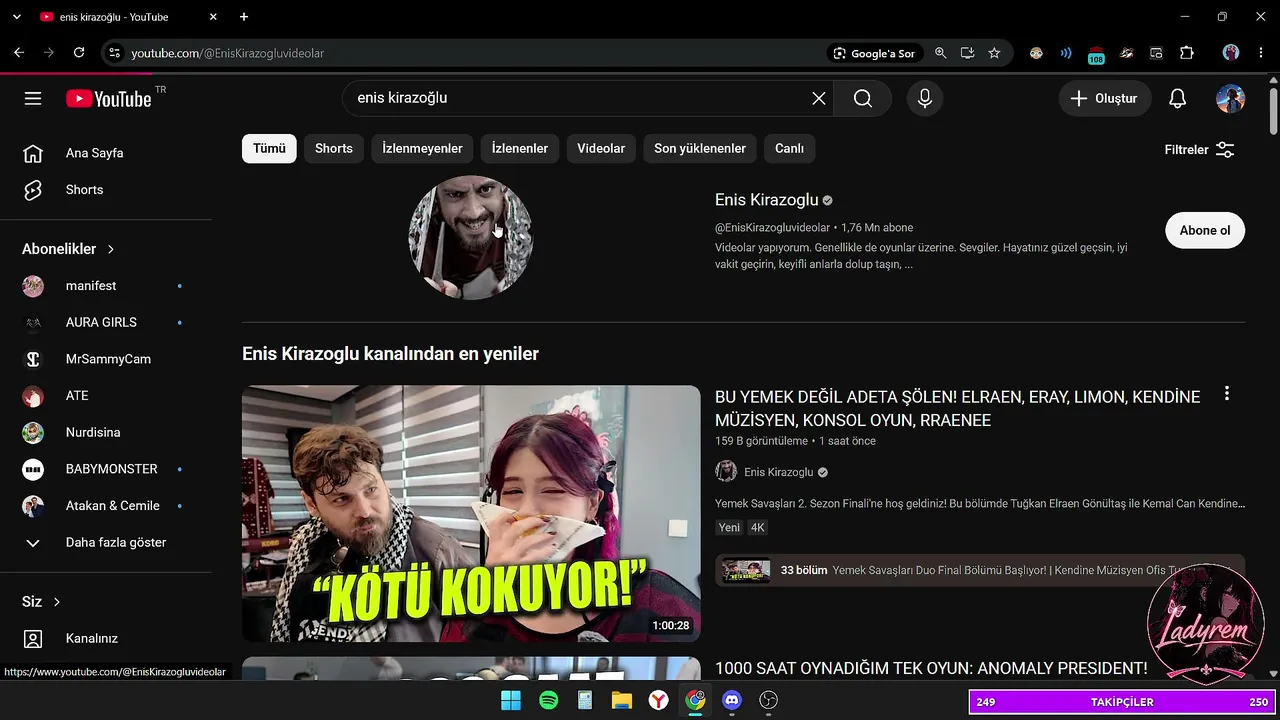Select the İzlenmeyenler filter chip
Screen dimensions: 1280x720
[x=422, y=148]
